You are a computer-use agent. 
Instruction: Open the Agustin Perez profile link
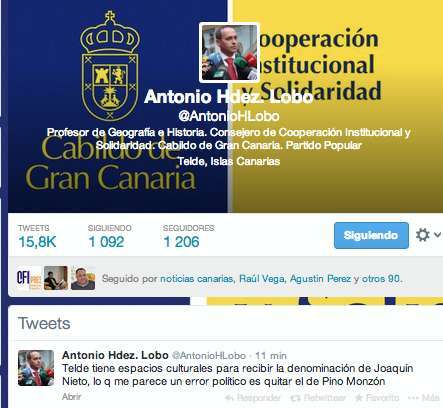click(x=320, y=279)
